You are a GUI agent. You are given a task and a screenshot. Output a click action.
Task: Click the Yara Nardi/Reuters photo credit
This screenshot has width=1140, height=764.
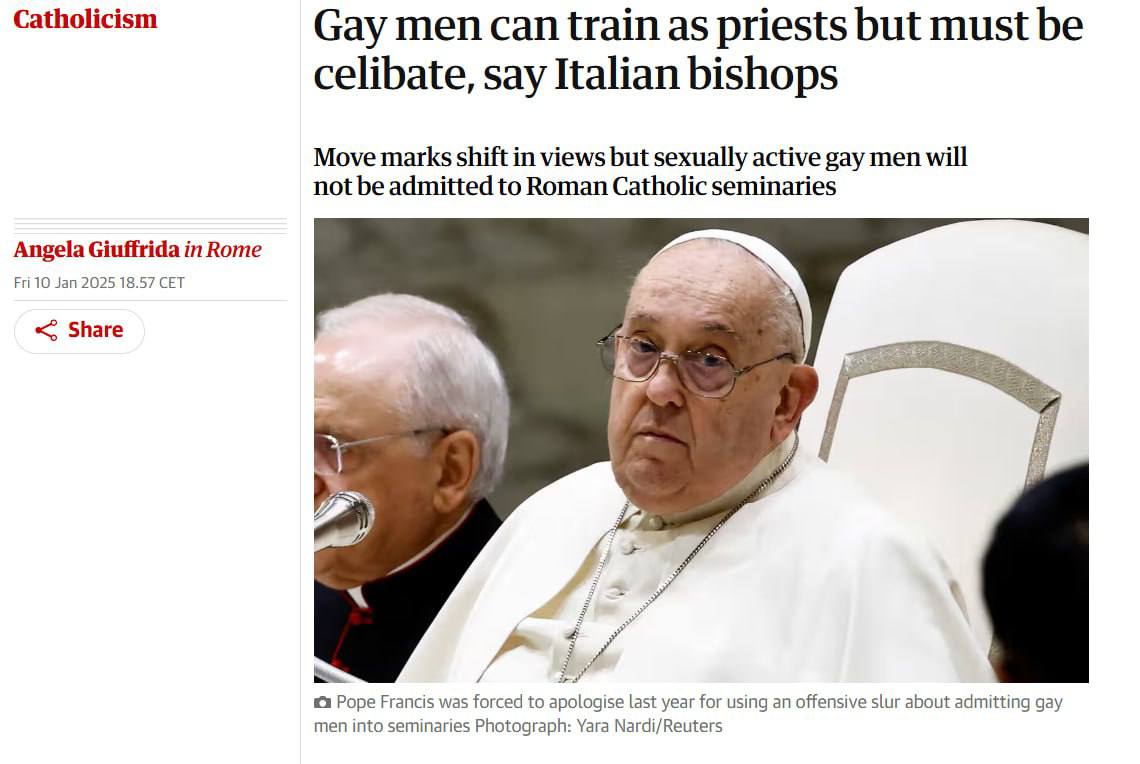[649, 726]
